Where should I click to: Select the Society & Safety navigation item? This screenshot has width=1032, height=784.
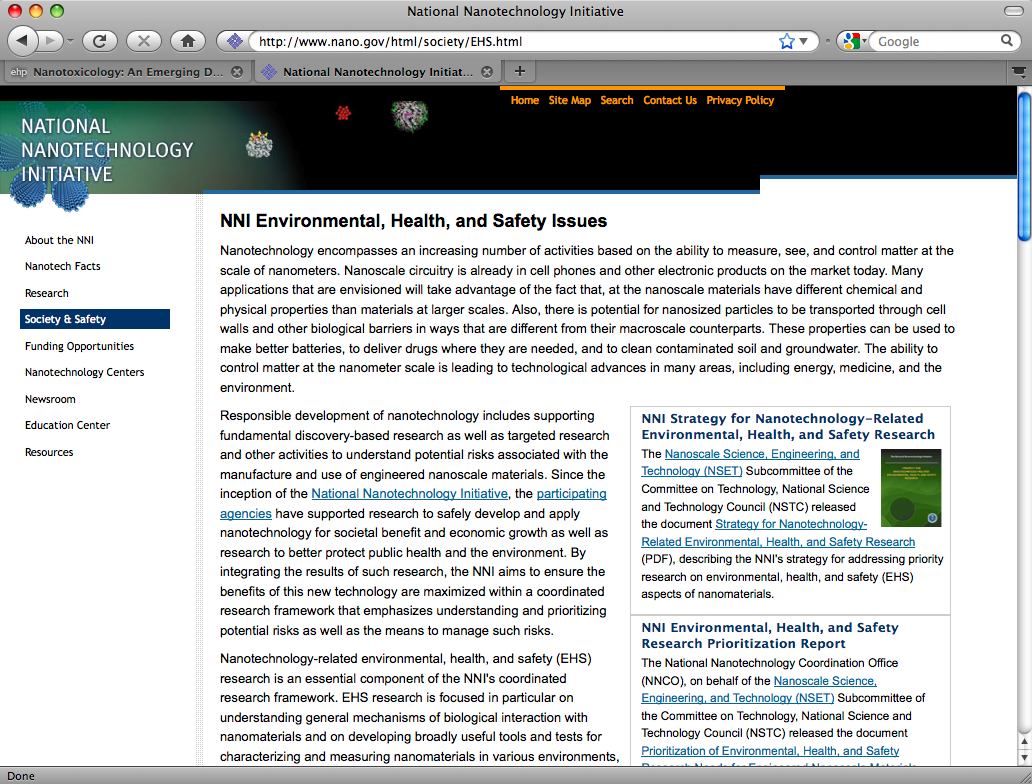[95, 319]
